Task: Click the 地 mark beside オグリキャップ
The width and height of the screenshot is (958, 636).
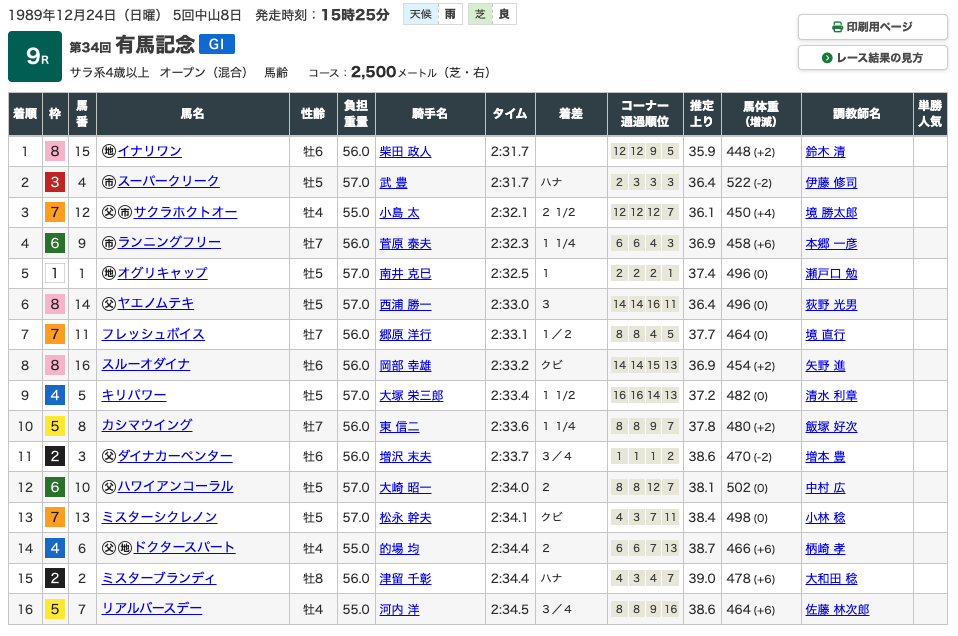Action: point(108,274)
